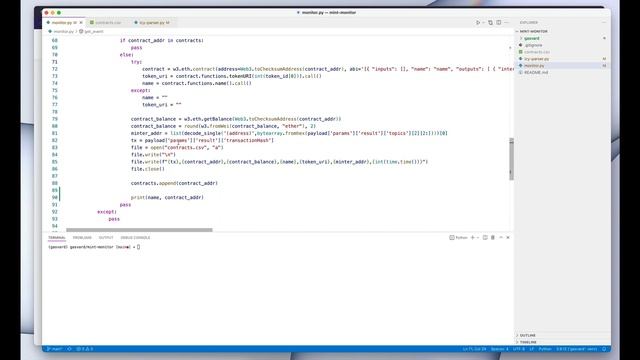Open .gitignore from the Explorer

(533, 45)
